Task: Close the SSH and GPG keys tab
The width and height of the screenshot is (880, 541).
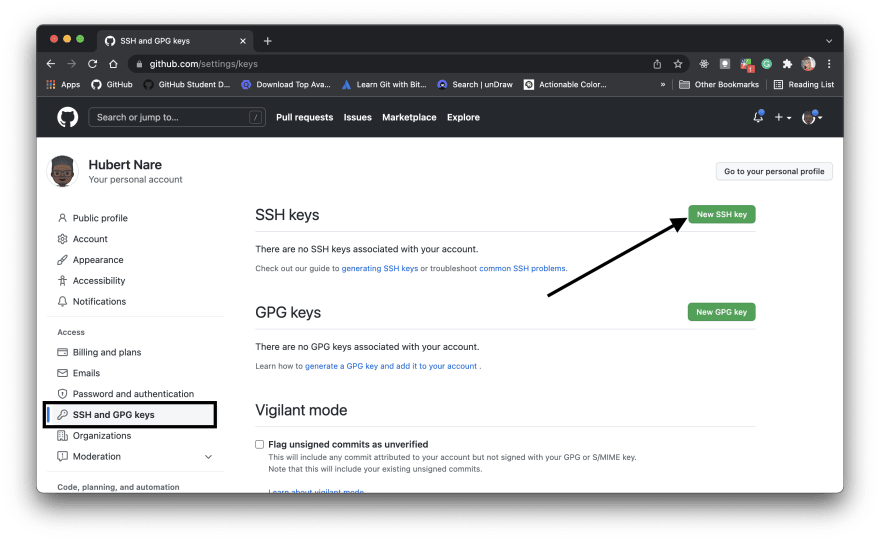Action: pyautogui.click(x=243, y=41)
